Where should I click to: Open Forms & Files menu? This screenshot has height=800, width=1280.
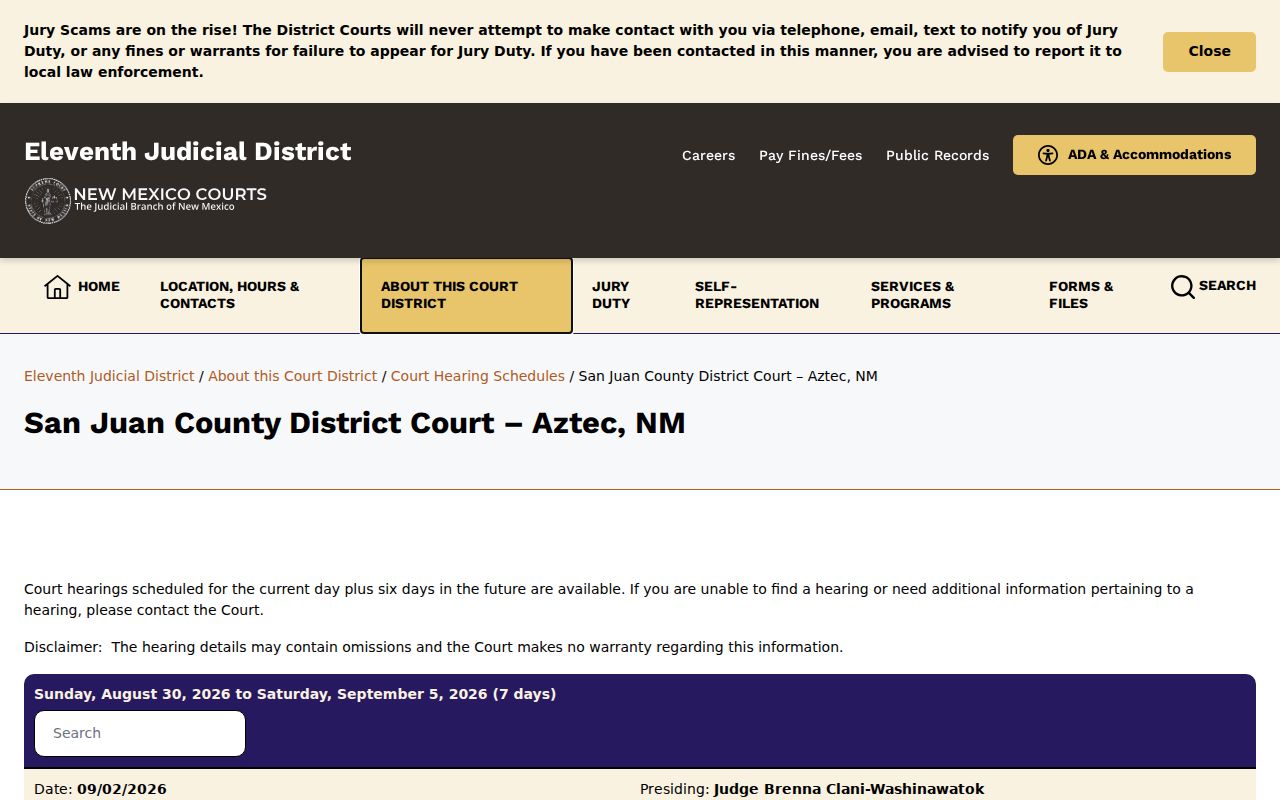(1081, 295)
